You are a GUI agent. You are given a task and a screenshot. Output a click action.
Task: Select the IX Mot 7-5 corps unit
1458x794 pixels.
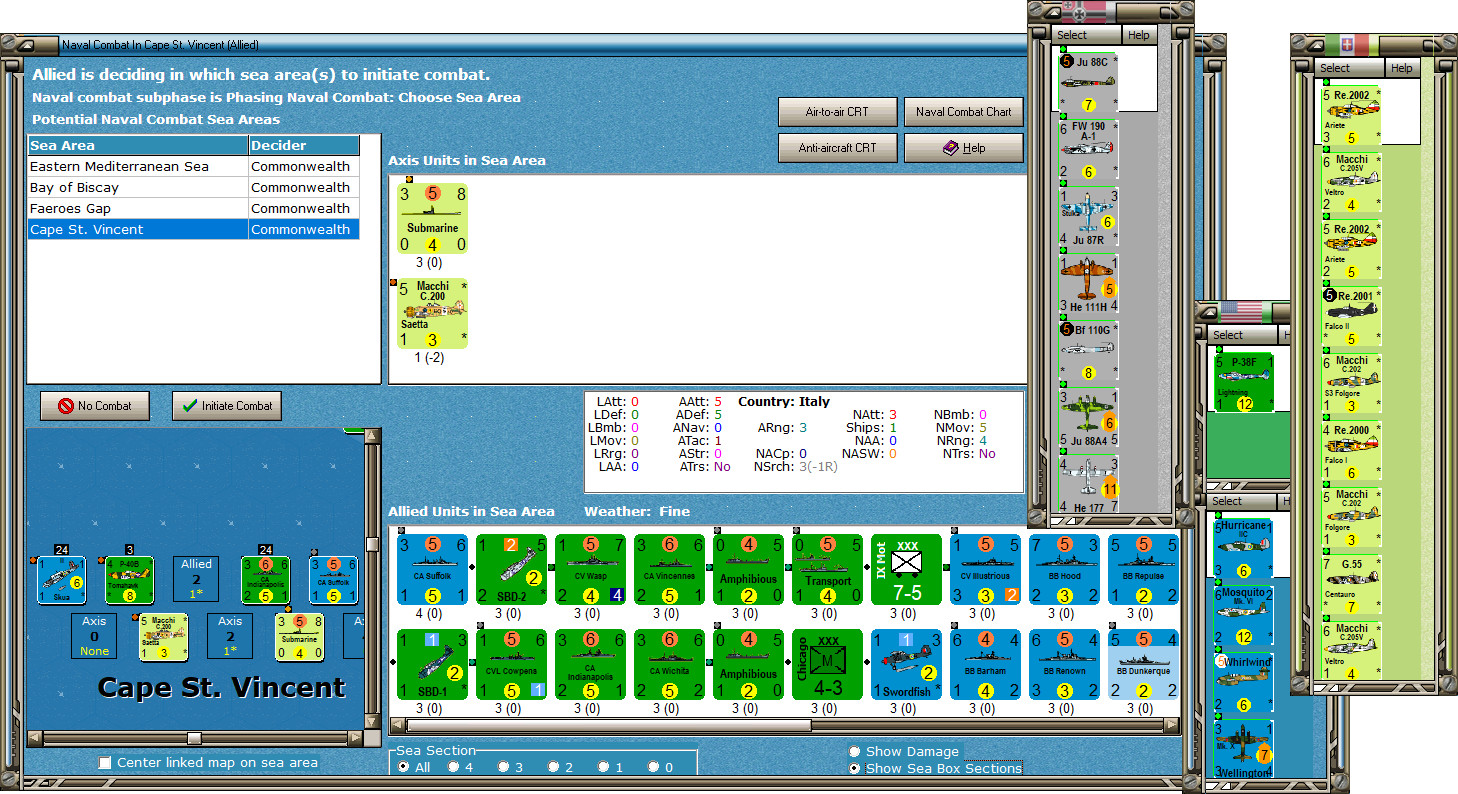[x=906, y=568]
